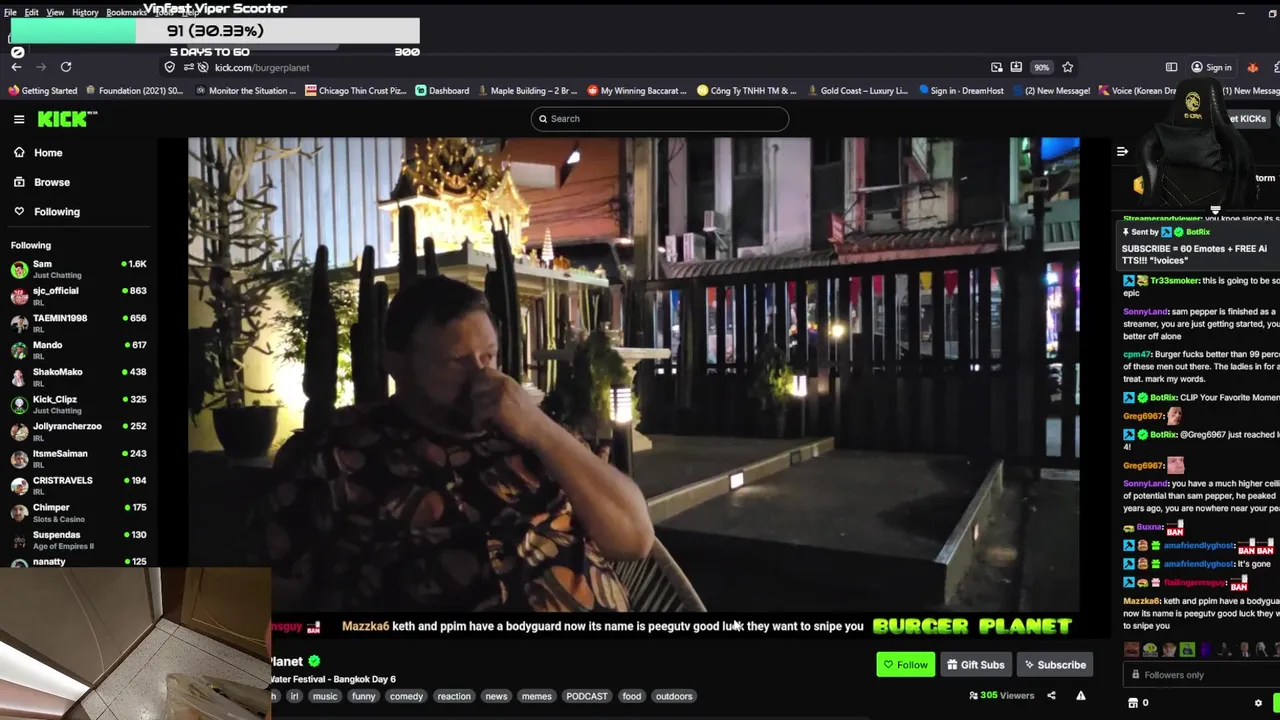Click the browser Sign in button
1280x720 pixels.
click(x=1212, y=67)
